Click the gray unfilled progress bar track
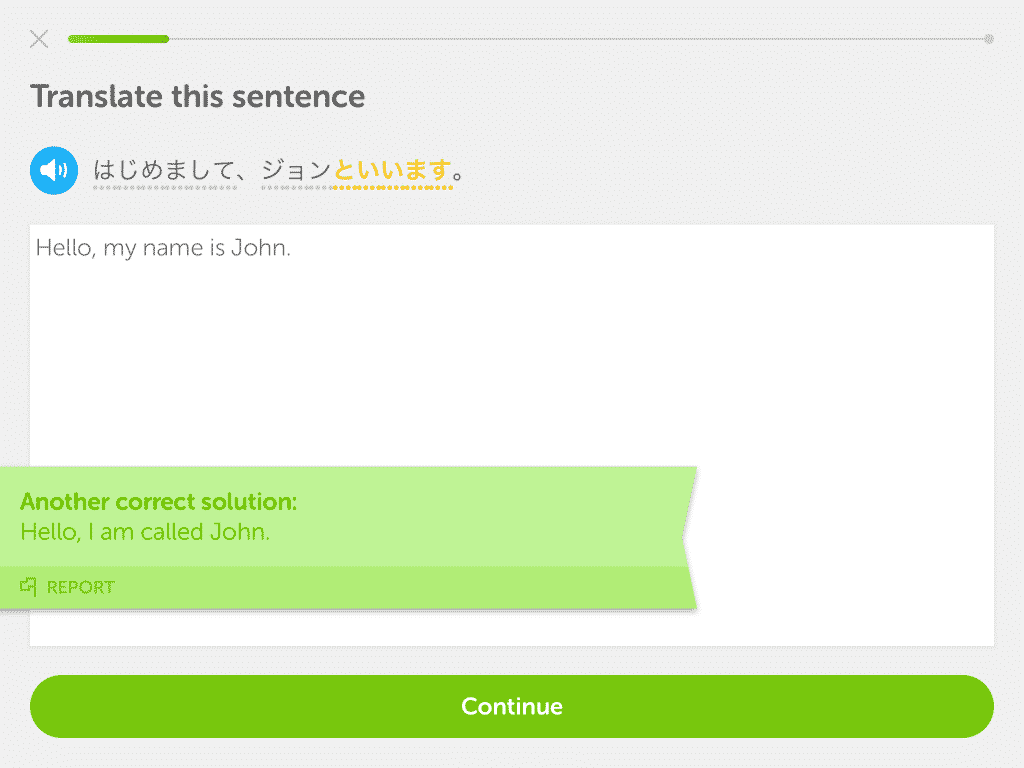Screen dimensions: 1024x768 click(x=577, y=39)
